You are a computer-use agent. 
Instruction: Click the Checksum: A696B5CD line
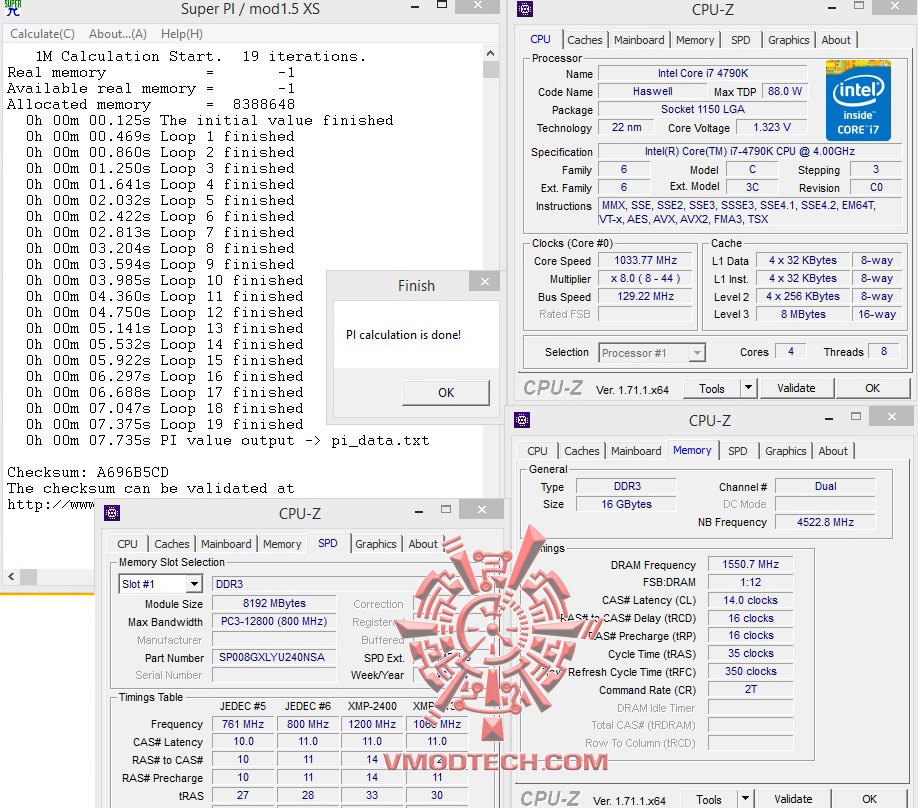coord(88,473)
